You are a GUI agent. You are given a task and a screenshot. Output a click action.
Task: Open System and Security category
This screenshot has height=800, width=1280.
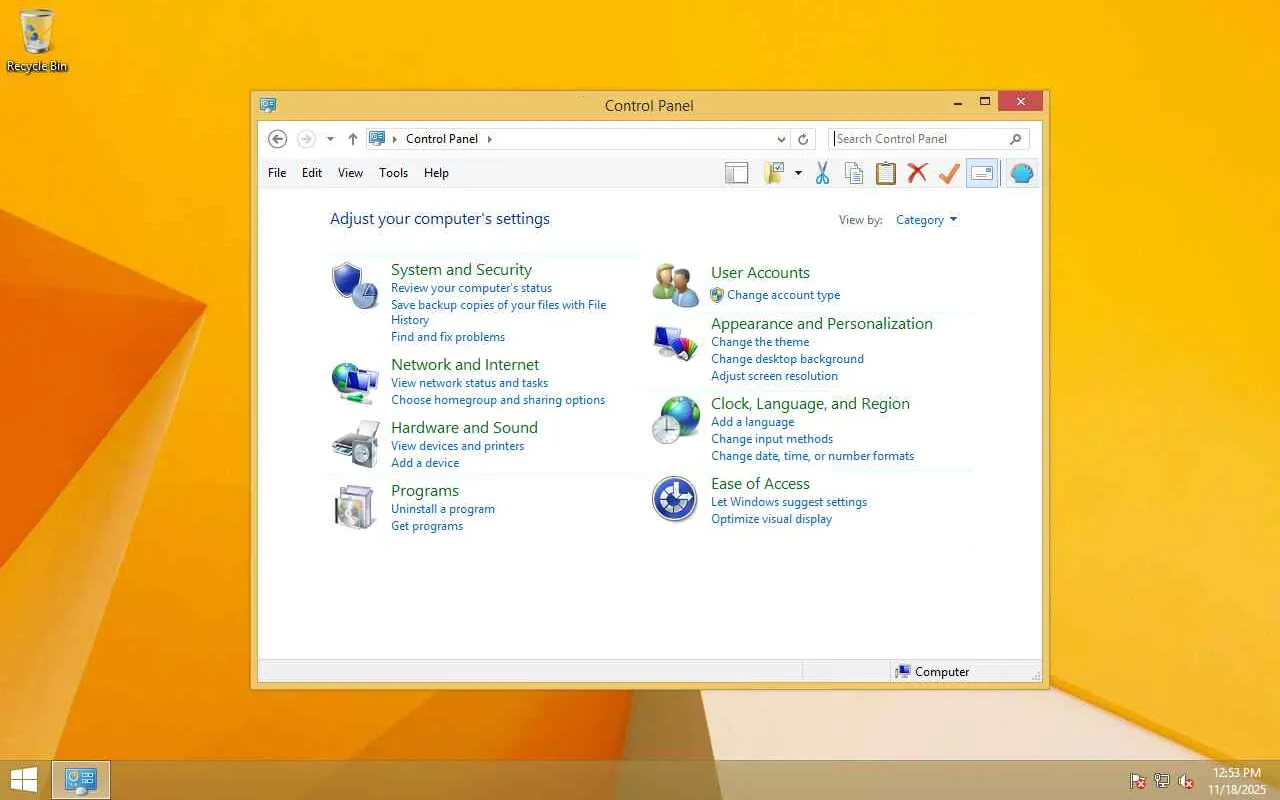[461, 270]
